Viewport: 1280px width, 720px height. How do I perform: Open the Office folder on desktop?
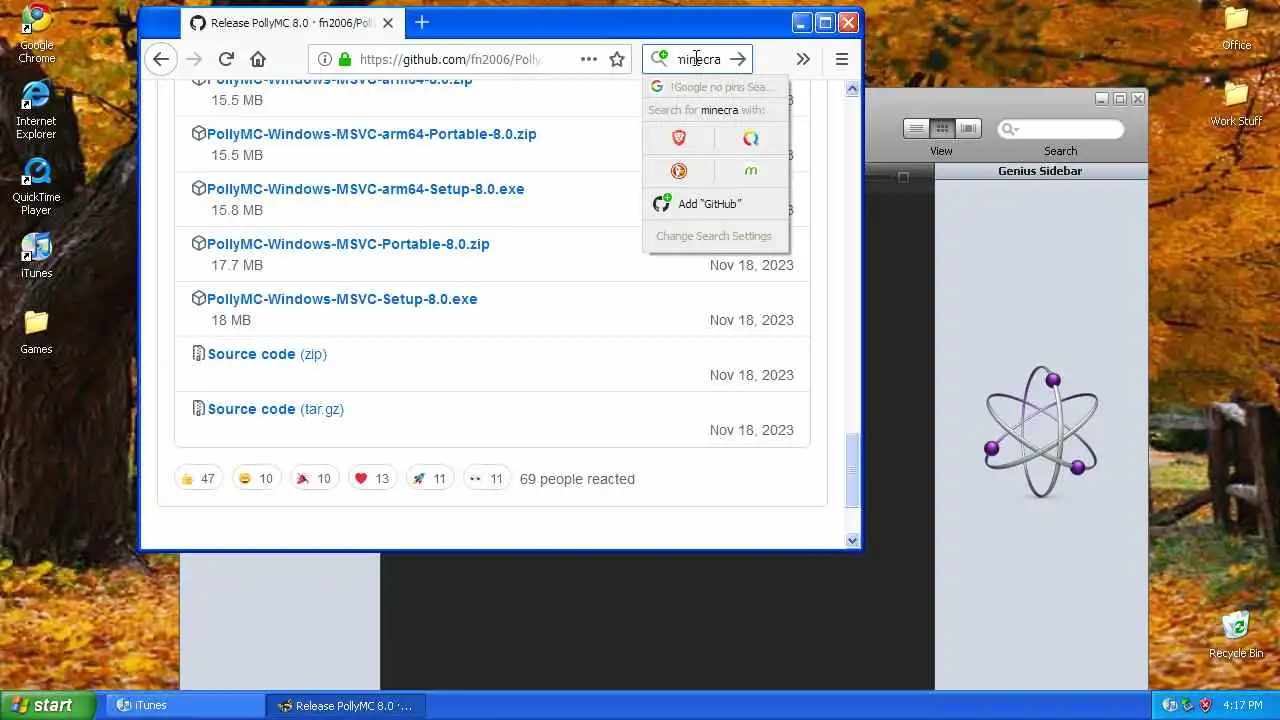pyautogui.click(x=1237, y=28)
